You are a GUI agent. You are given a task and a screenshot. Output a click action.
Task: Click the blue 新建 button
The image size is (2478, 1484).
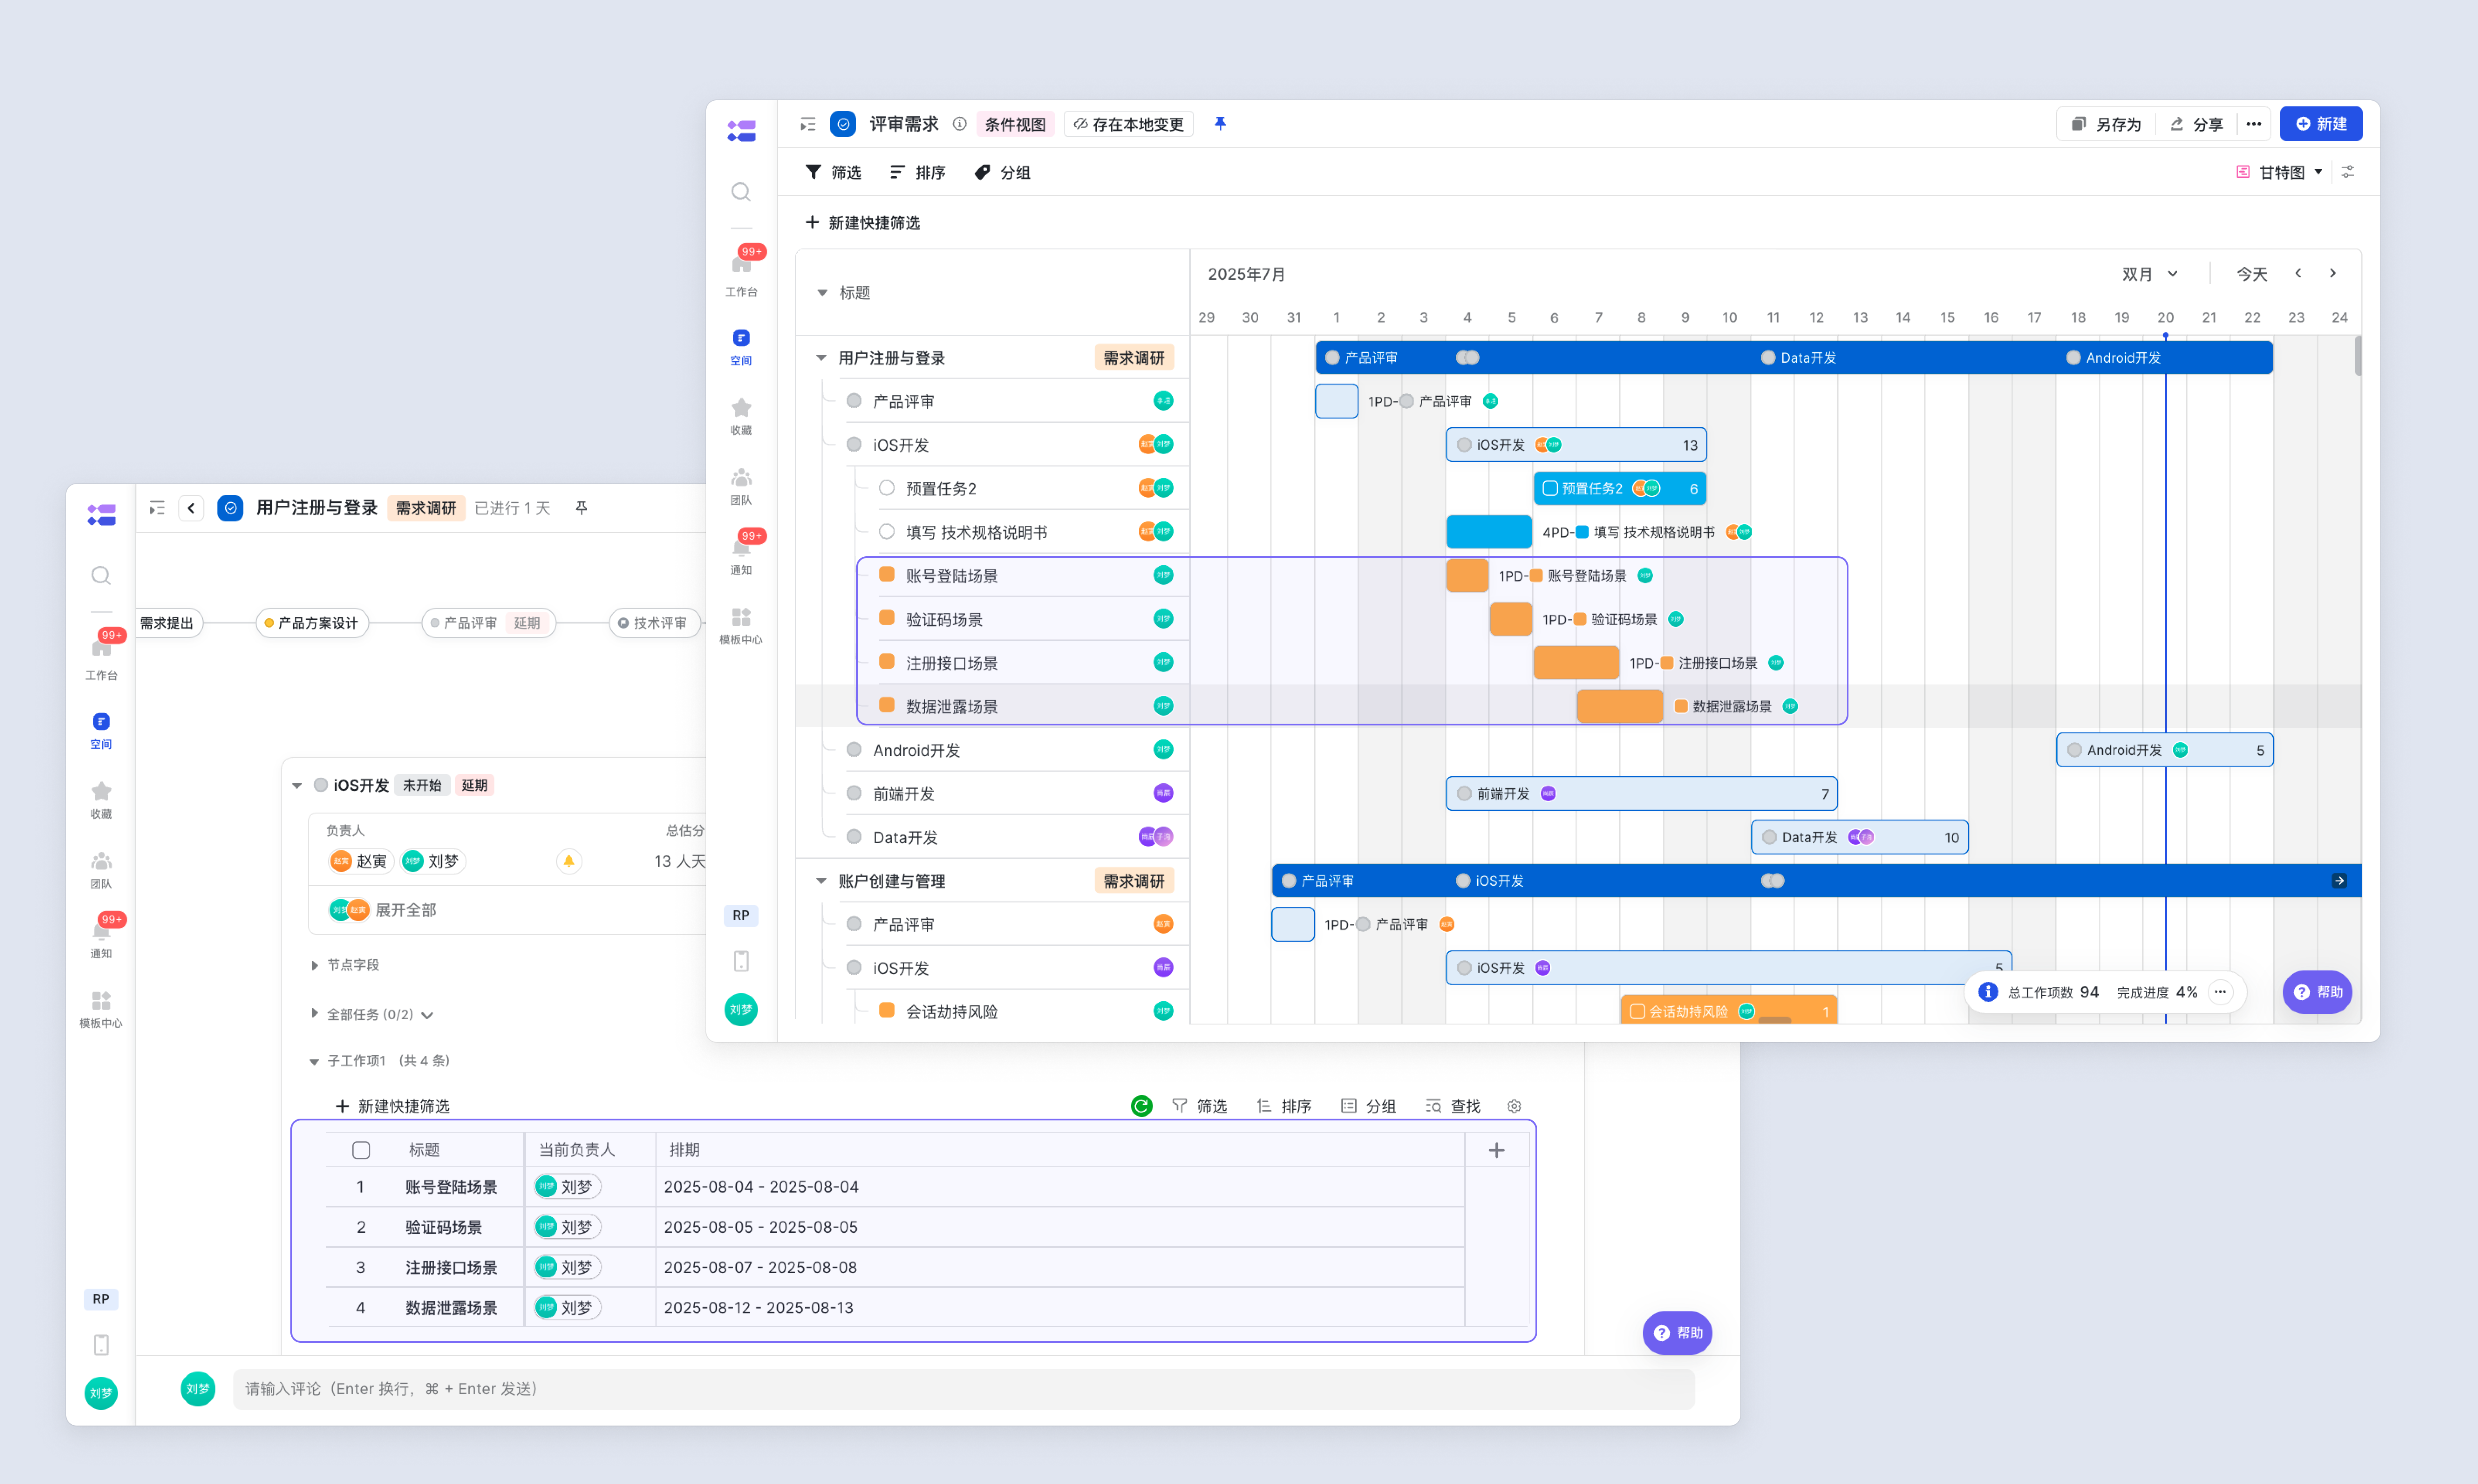click(x=2321, y=124)
